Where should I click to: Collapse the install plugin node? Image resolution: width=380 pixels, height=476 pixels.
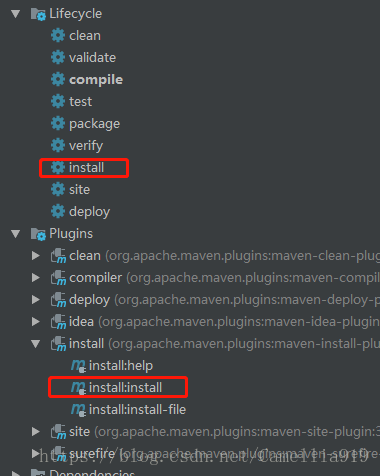(x=36, y=344)
